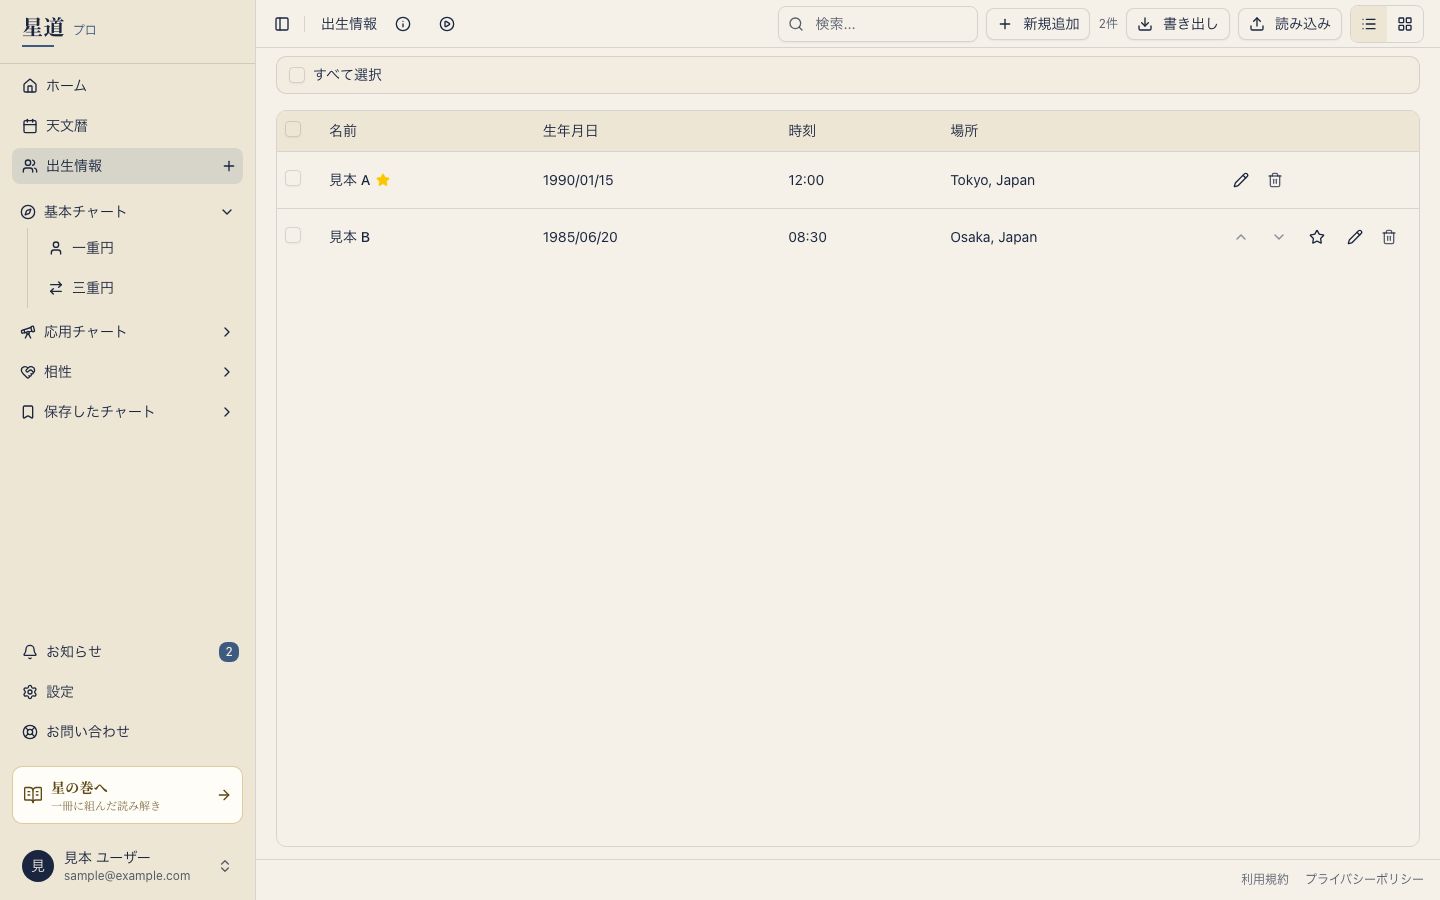Delete the 見本 B record

[1389, 237]
